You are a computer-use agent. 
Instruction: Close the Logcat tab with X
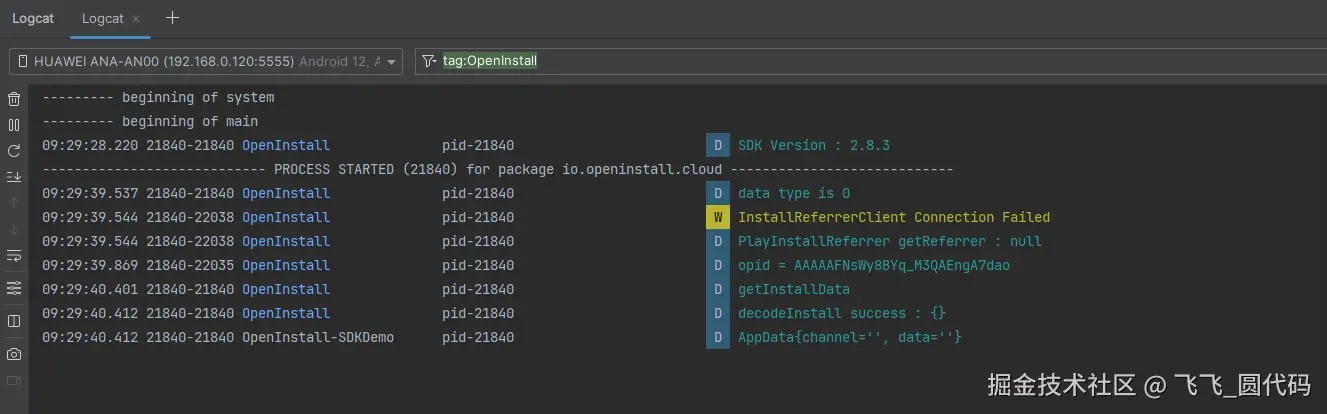point(137,18)
